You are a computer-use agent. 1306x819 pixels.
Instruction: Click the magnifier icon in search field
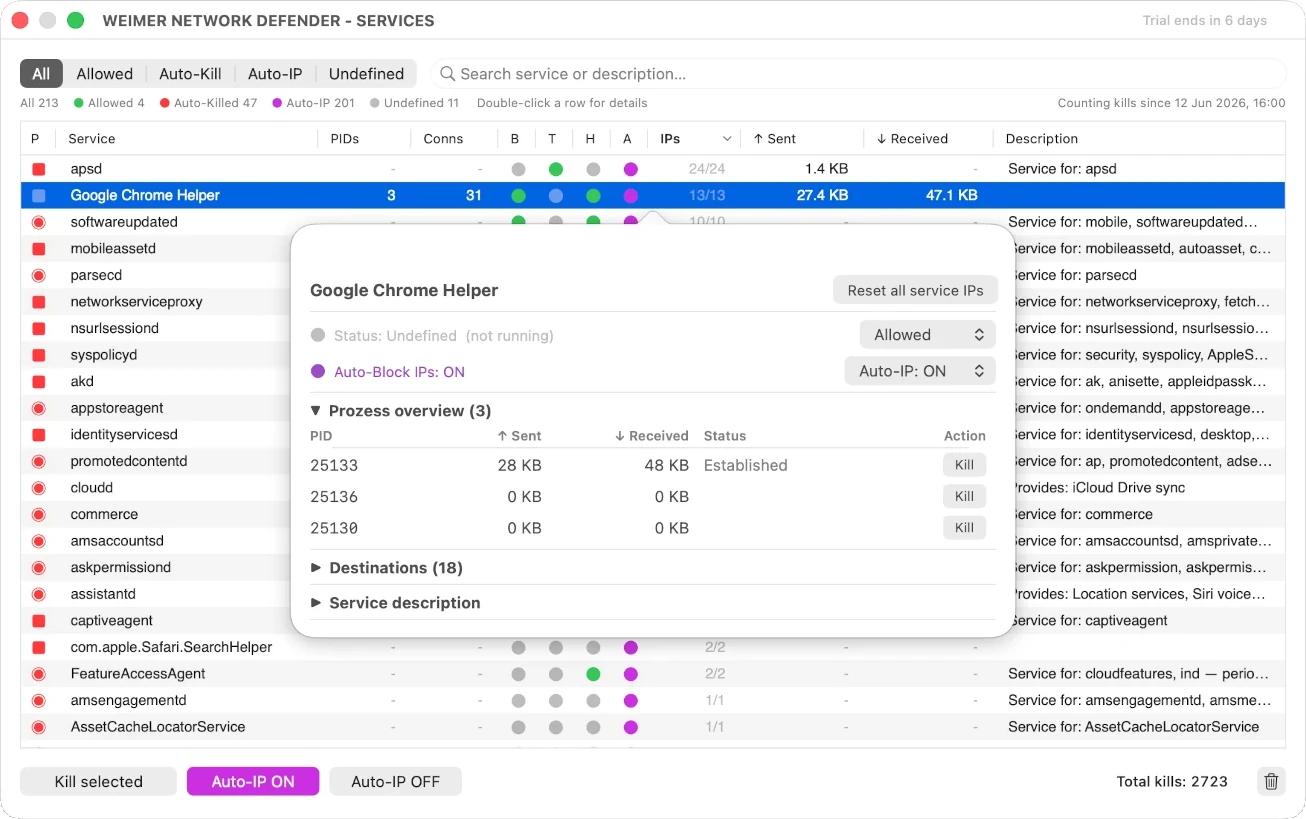click(447, 74)
